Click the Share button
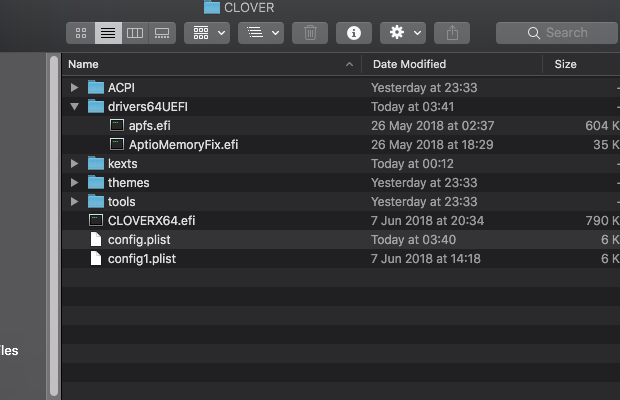620x400 pixels. tap(452, 33)
